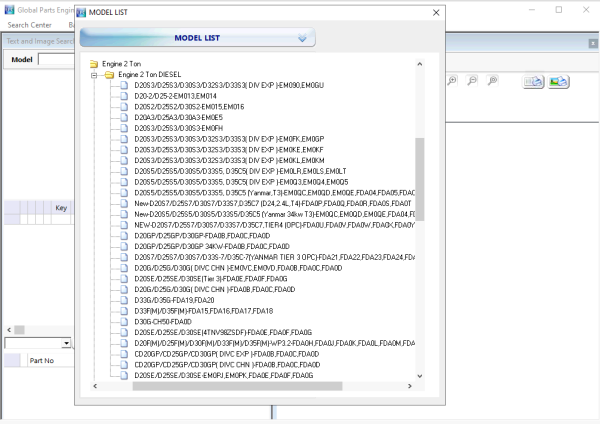Click zoom in magnifier in main window
Image resolution: width=600 pixels, height=424 pixels.
point(452,81)
